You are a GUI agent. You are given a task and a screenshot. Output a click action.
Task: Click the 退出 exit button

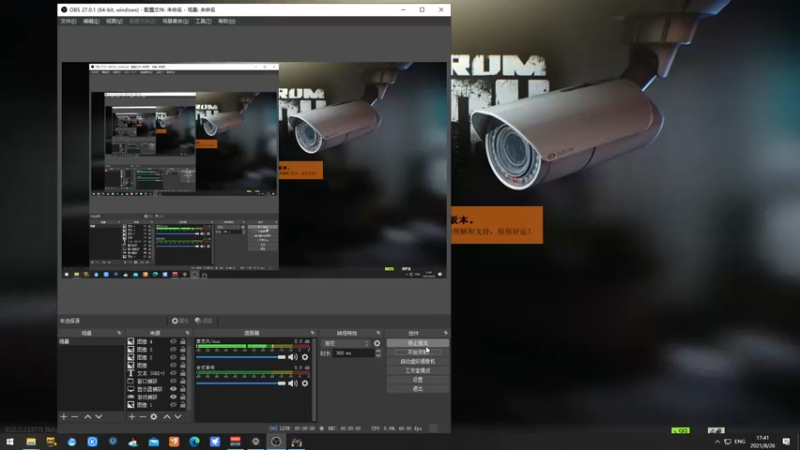[x=418, y=389]
